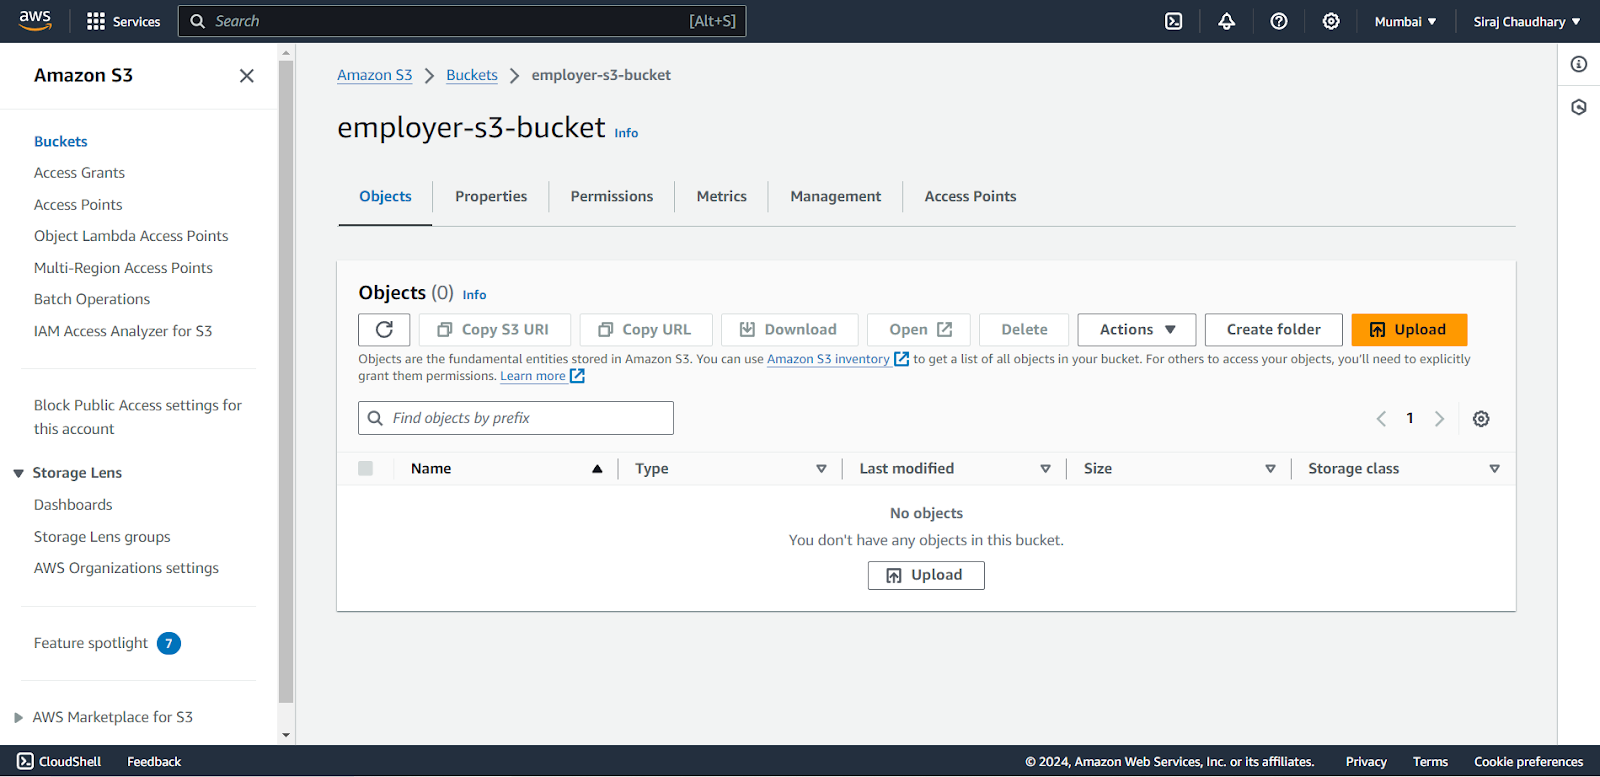Screen dimensions: 1600x777
Task: Click the Amazon S3 inventory external link icon
Action: (901, 359)
